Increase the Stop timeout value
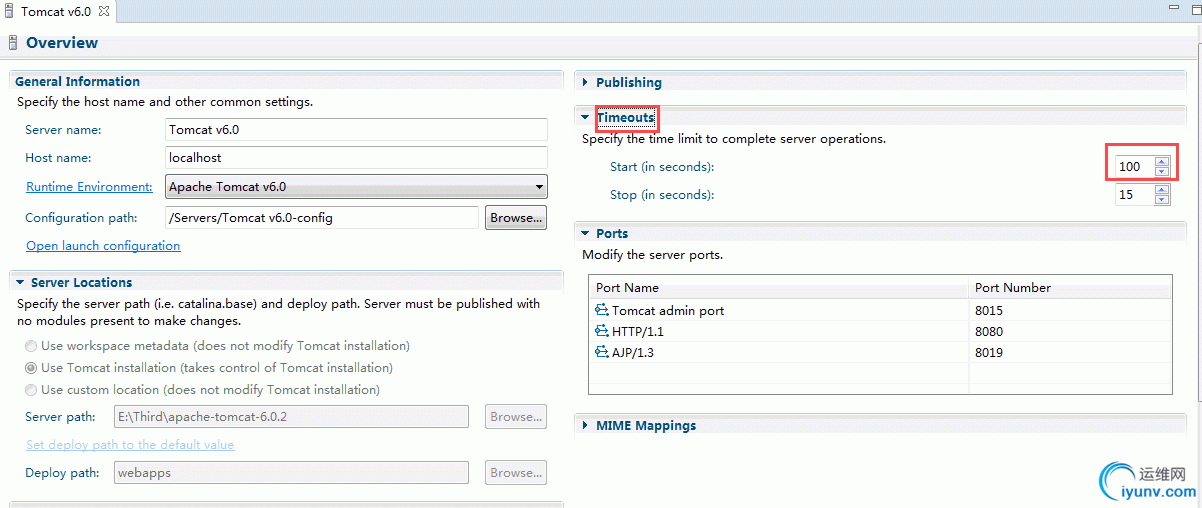Viewport: 1202px width, 508px height. click(x=1161, y=189)
